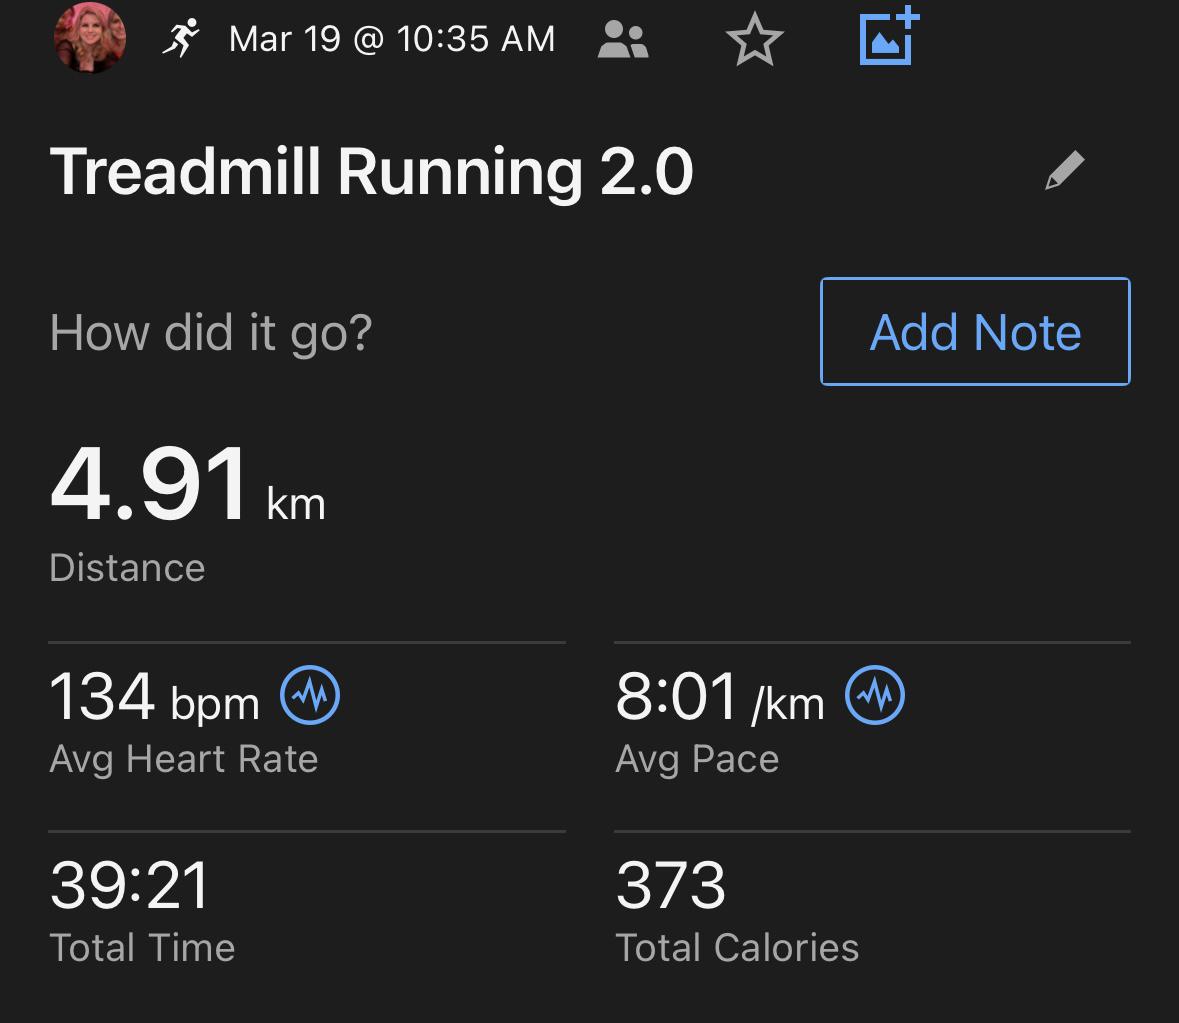
Task: Tap the add photo icon
Action: (889, 37)
